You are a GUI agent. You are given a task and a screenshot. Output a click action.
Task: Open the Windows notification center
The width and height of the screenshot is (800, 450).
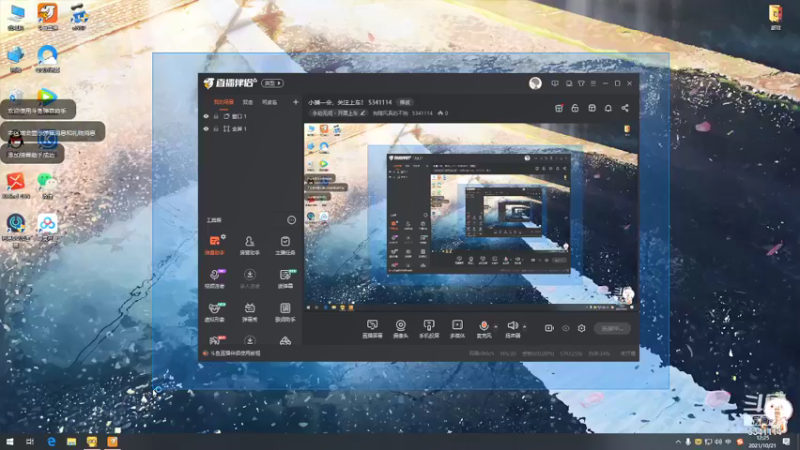pyautogui.click(x=786, y=442)
